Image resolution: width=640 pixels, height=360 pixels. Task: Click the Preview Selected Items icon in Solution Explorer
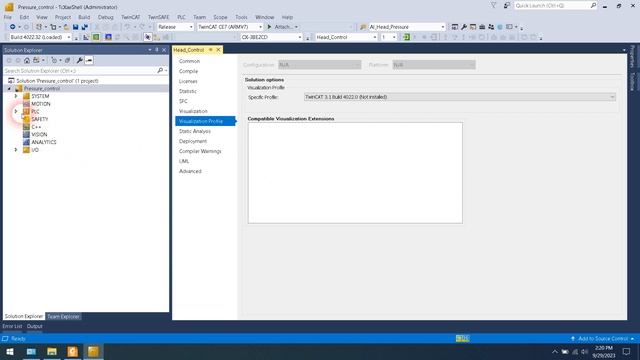(x=89, y=60)
